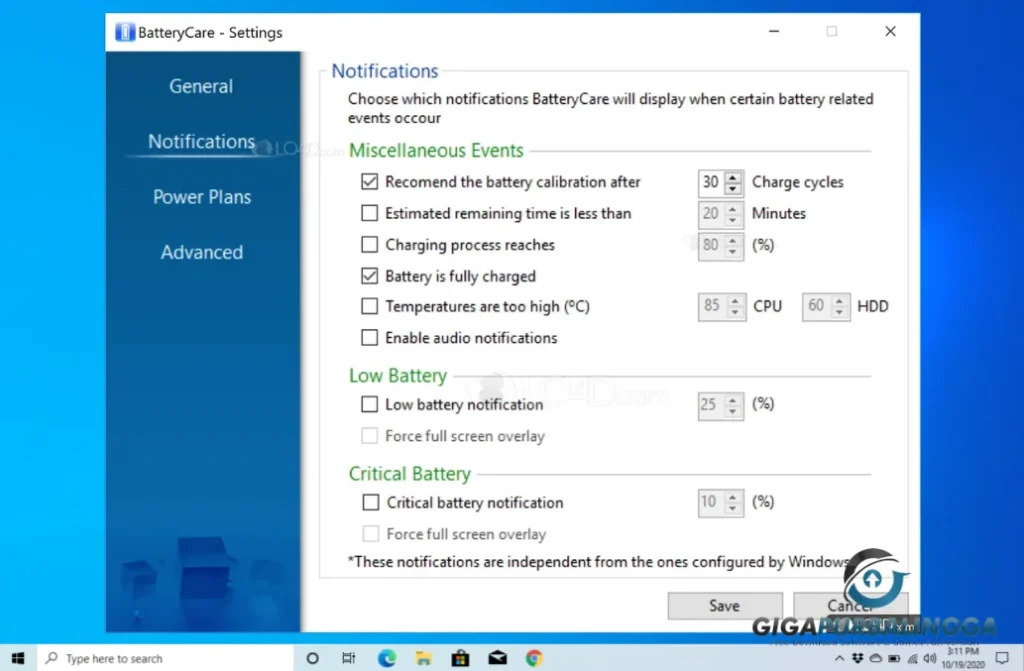Uncheck Battery is fully charged
This screenshot has height=671, width=1024.
click(370, 276)
